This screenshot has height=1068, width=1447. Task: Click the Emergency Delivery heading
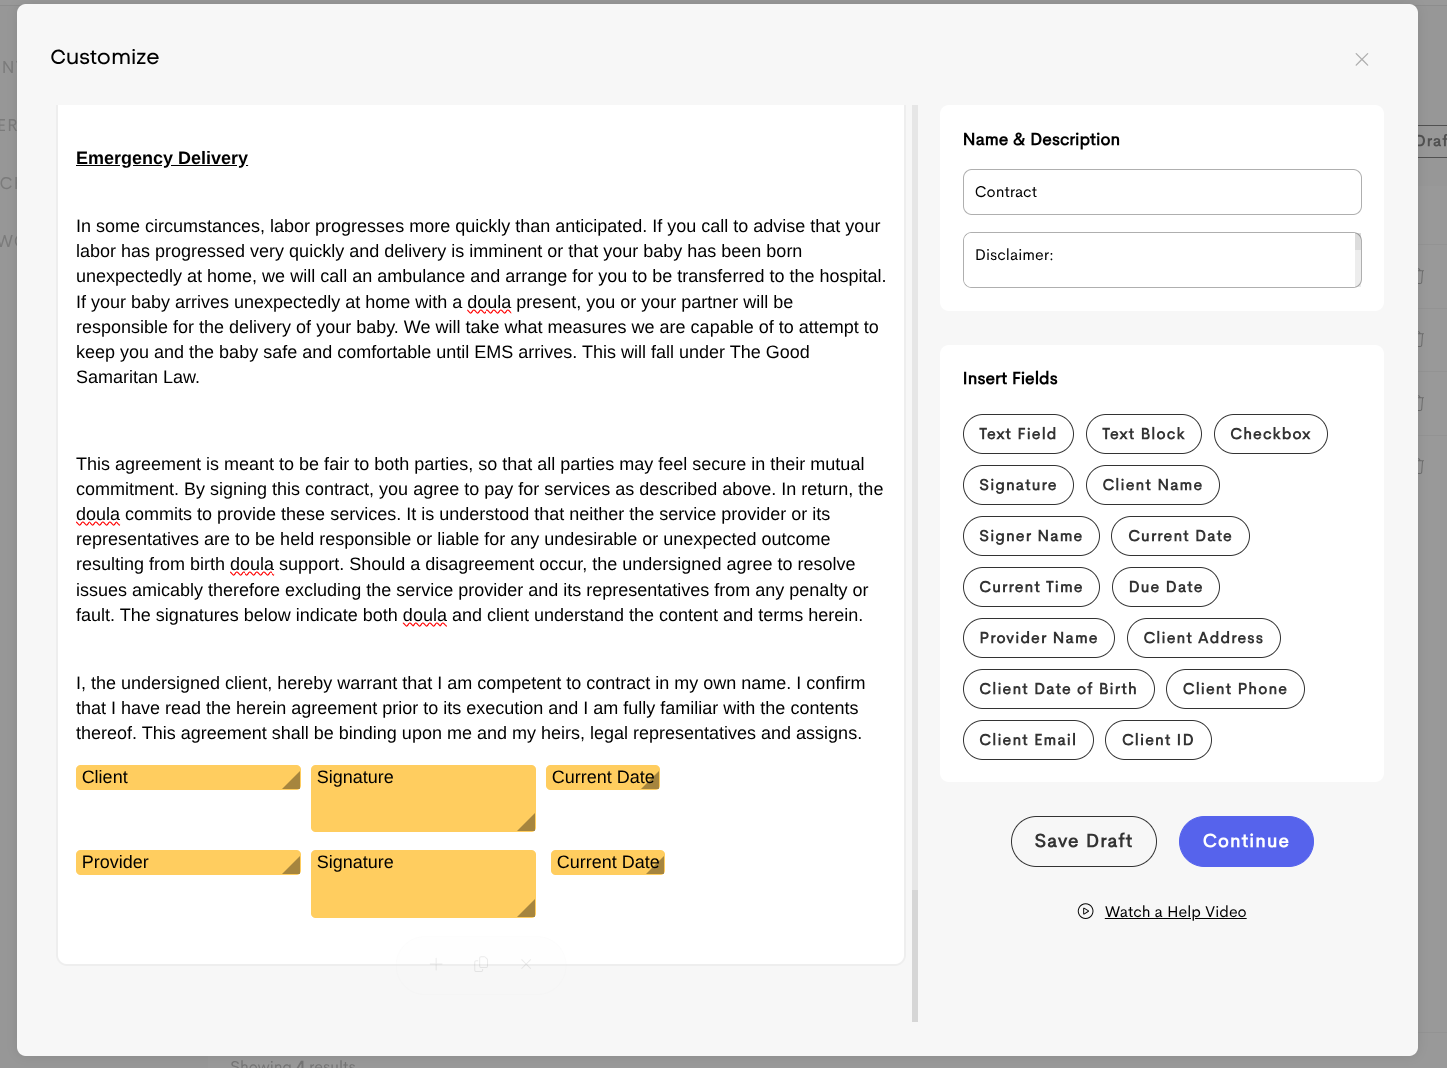coord(162,158)
